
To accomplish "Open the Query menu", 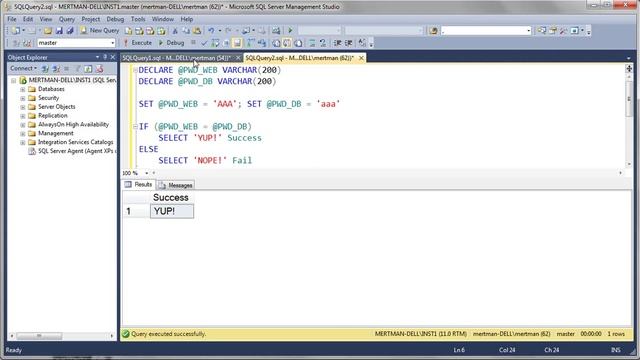I will [x=67, y=19].
